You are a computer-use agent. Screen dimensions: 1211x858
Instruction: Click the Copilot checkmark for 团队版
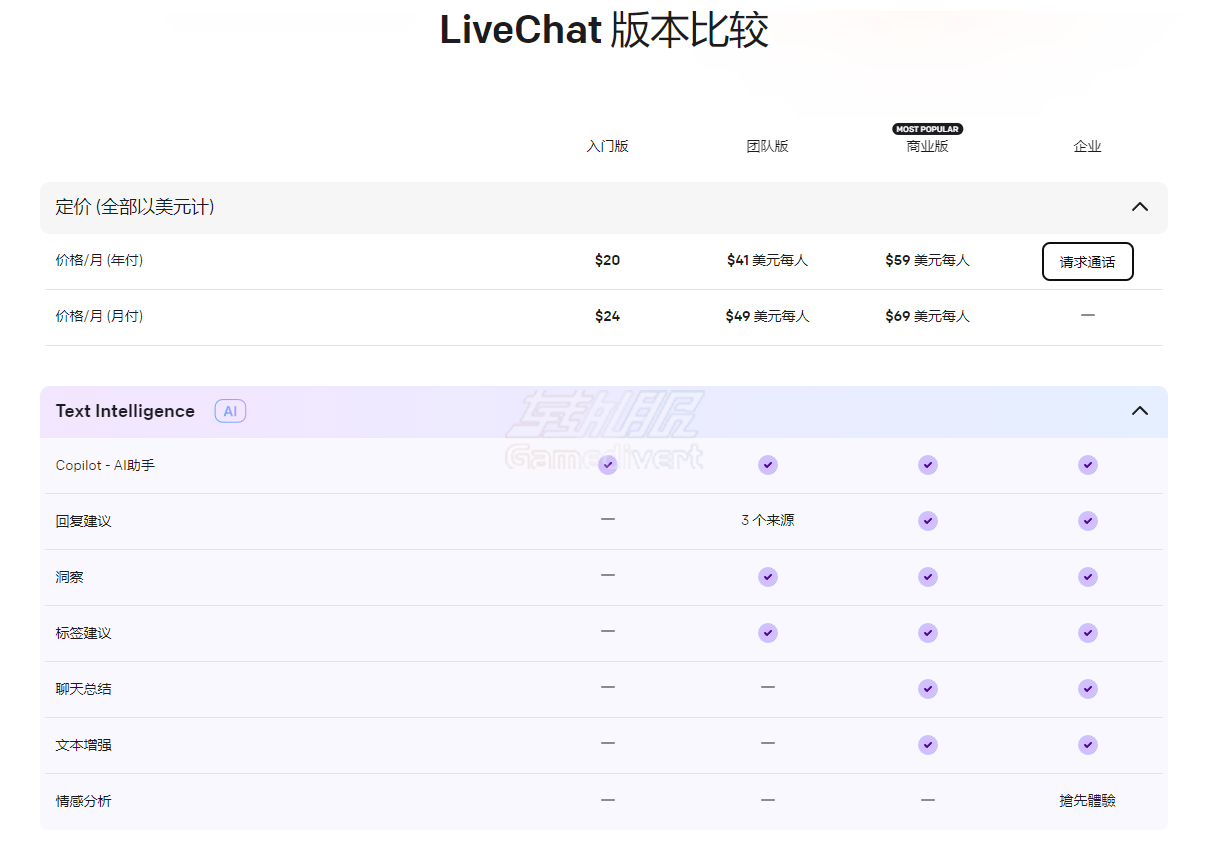(767, 465)
